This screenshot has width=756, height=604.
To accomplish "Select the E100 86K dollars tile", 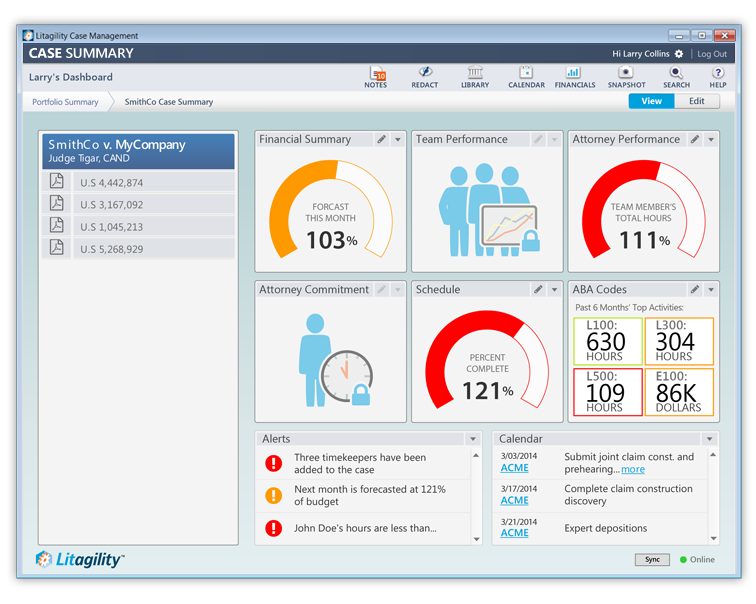I will tap(679, 392).
